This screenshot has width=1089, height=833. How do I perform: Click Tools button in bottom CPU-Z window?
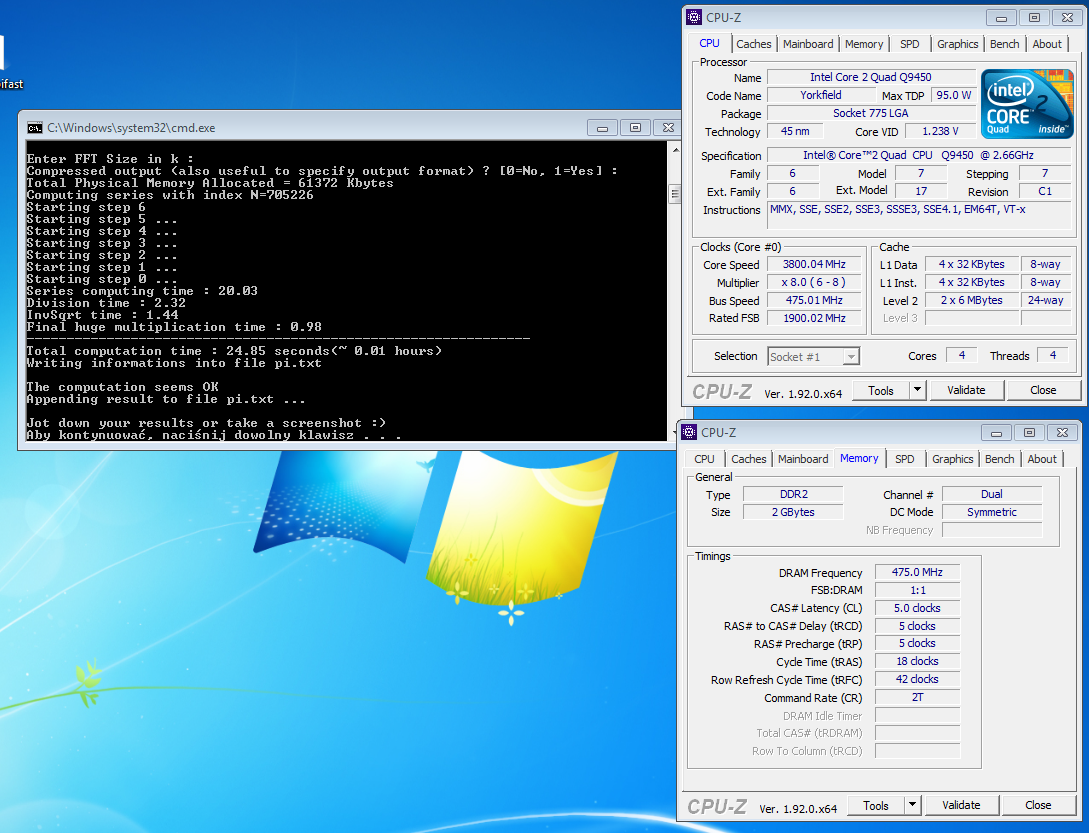(876, 805)
